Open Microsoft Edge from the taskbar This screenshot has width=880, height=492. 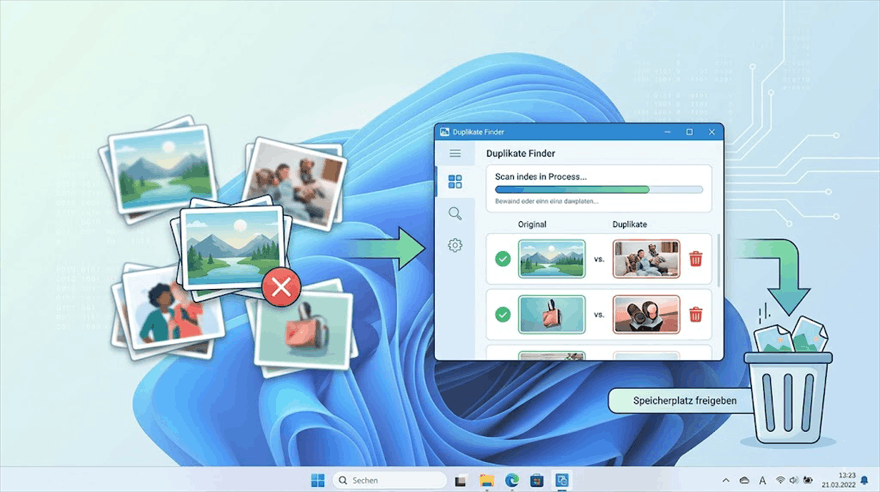tap(512, 480)
